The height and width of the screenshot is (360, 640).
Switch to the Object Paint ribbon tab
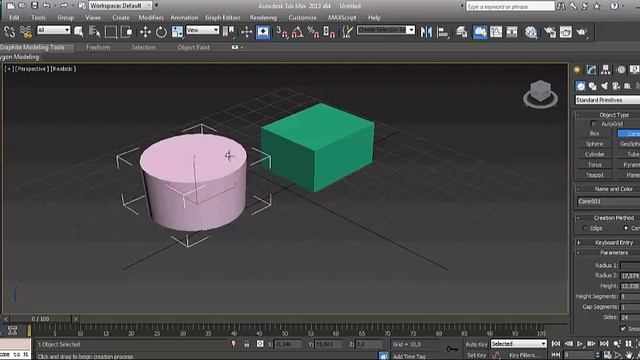point(193,47)
